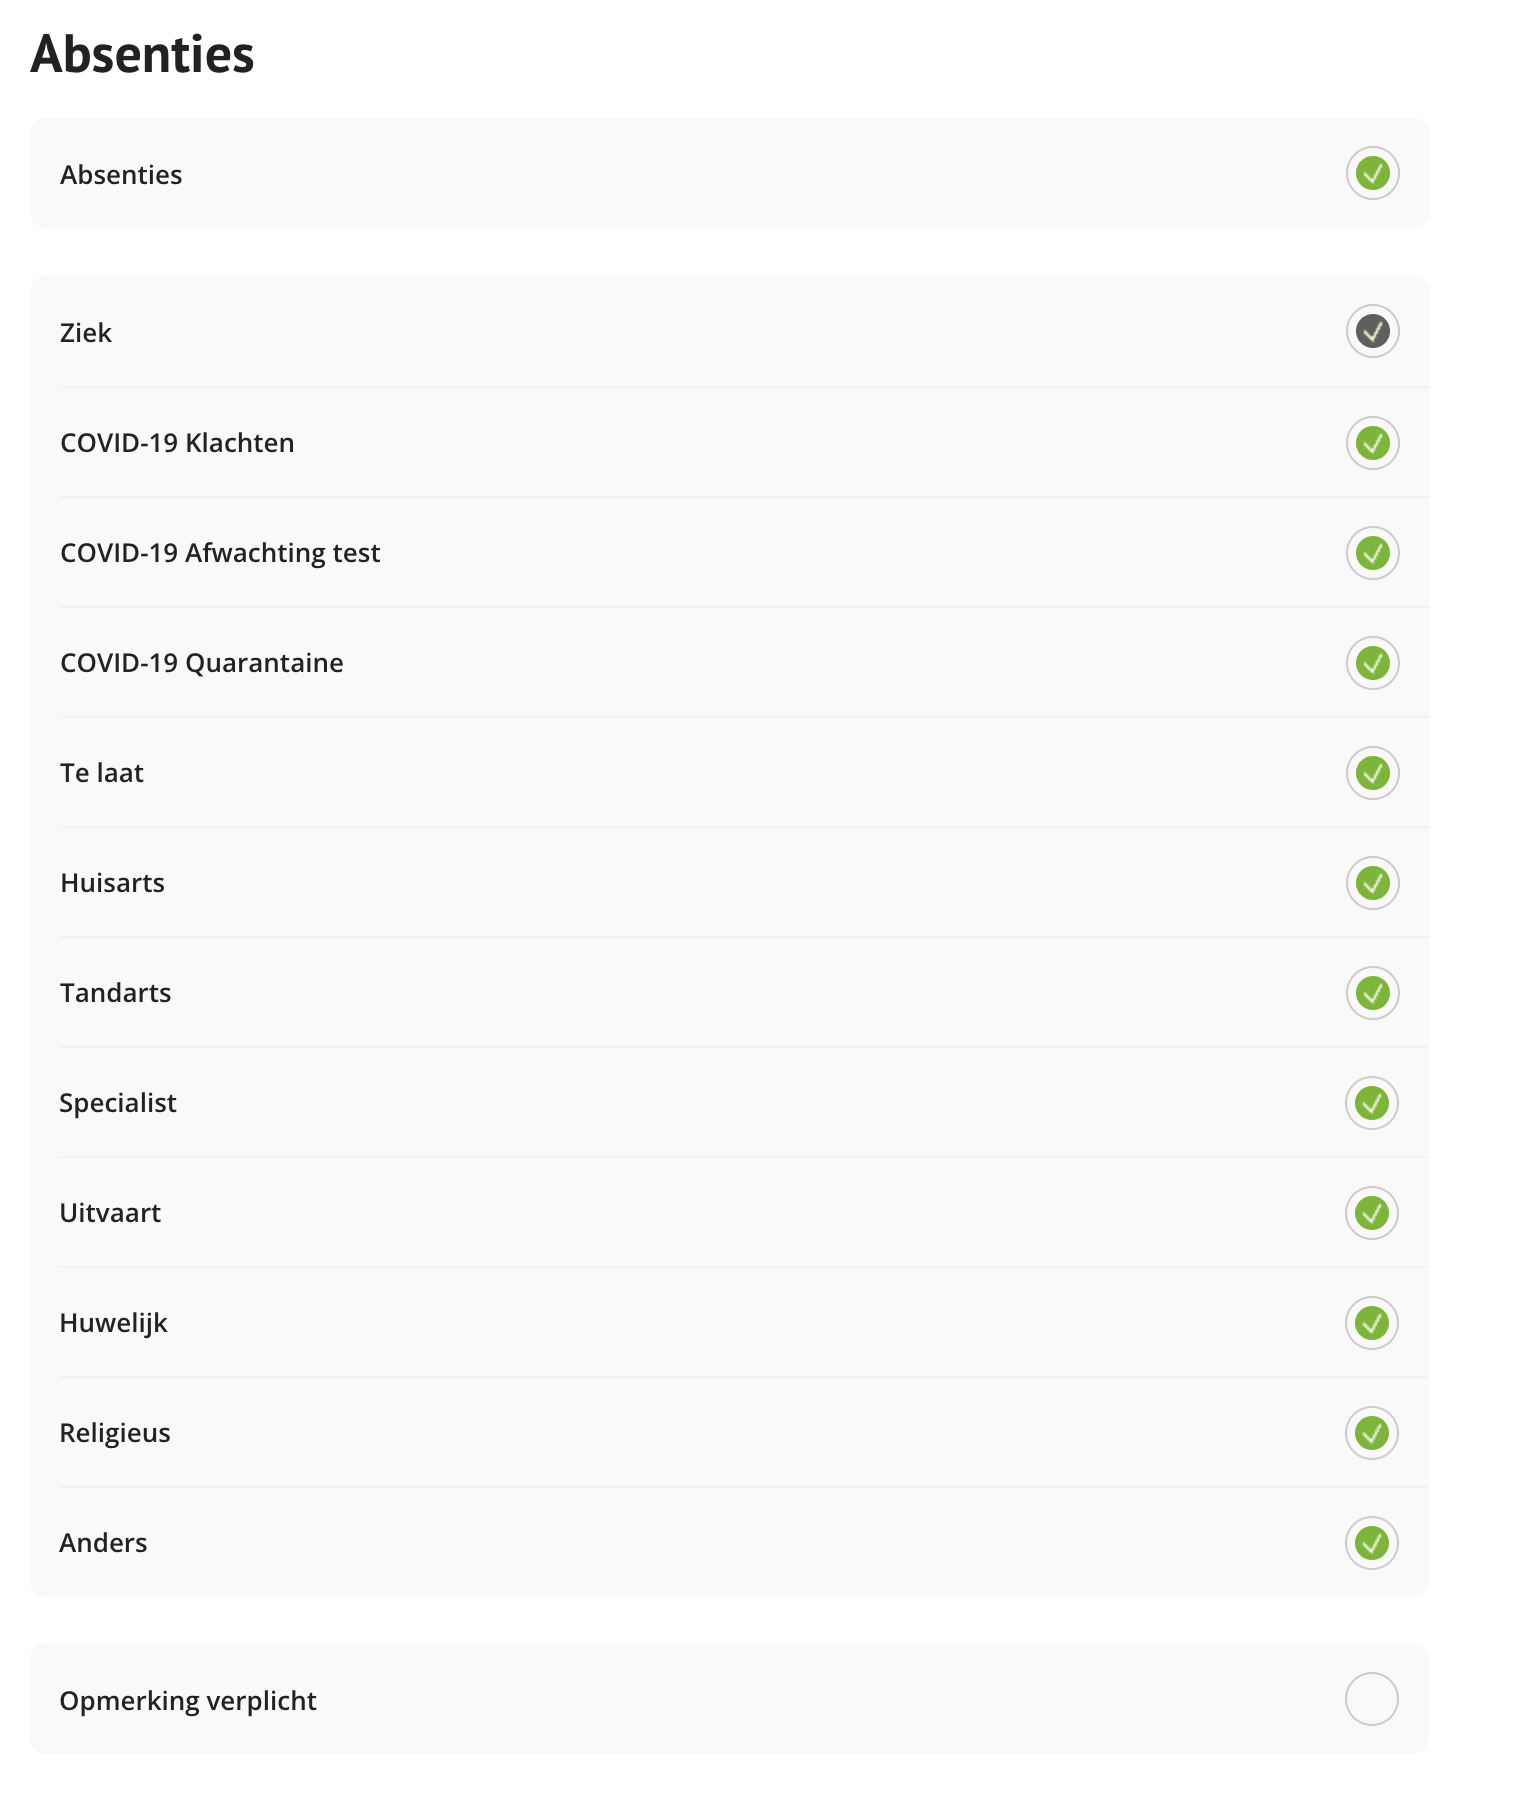Image resolution: width=1518 pixels, height=1800 pixels.
Task: Uncheck the Tandarts green checkmark
Action: pos(1372,993)
